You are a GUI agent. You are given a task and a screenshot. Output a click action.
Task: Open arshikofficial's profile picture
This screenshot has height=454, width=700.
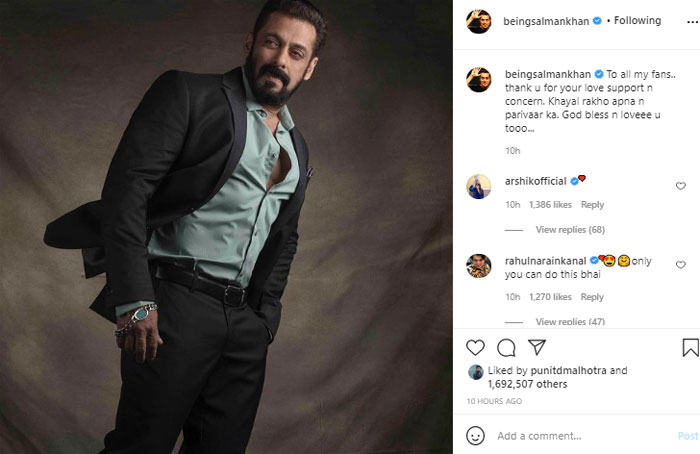click(479, 186)
